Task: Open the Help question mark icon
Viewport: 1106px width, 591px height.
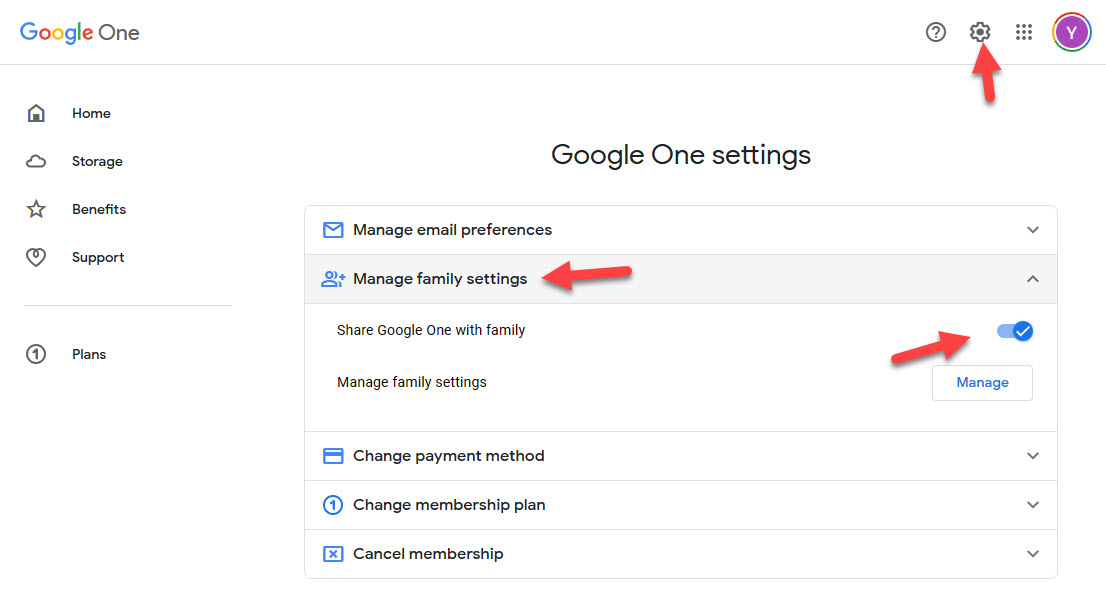Action: click(x=935, y=32)
